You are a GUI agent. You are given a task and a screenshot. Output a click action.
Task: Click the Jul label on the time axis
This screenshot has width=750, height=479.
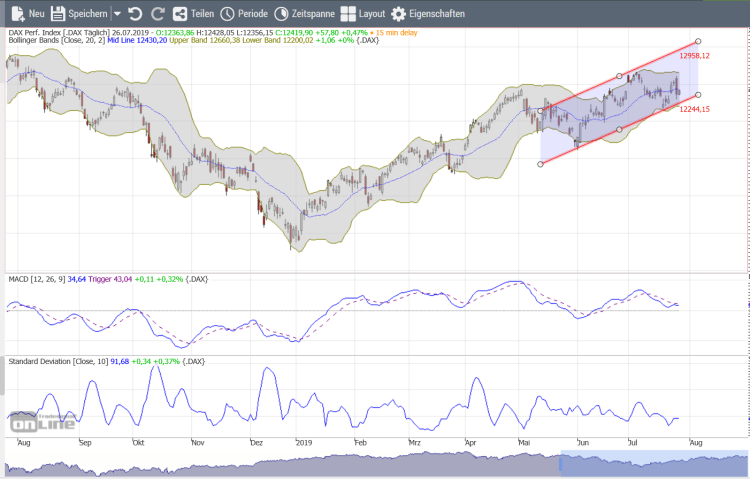633,443
